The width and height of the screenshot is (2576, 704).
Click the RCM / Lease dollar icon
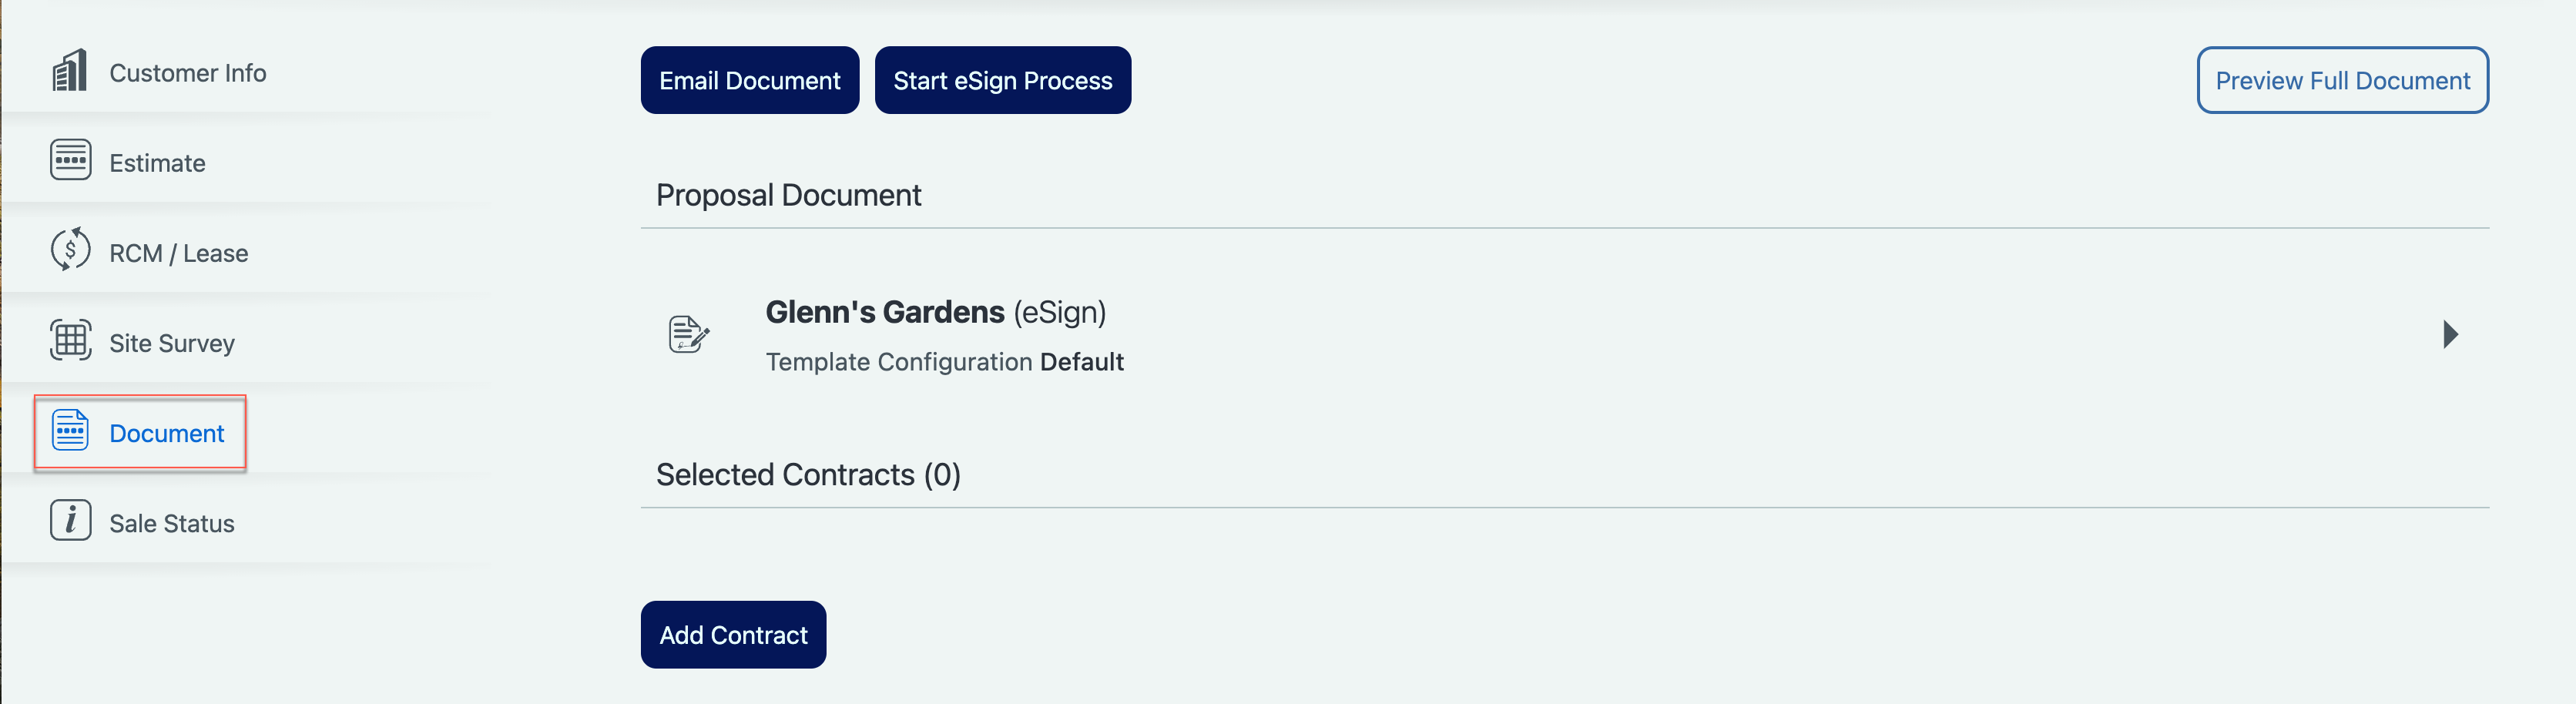pos(70,250)
